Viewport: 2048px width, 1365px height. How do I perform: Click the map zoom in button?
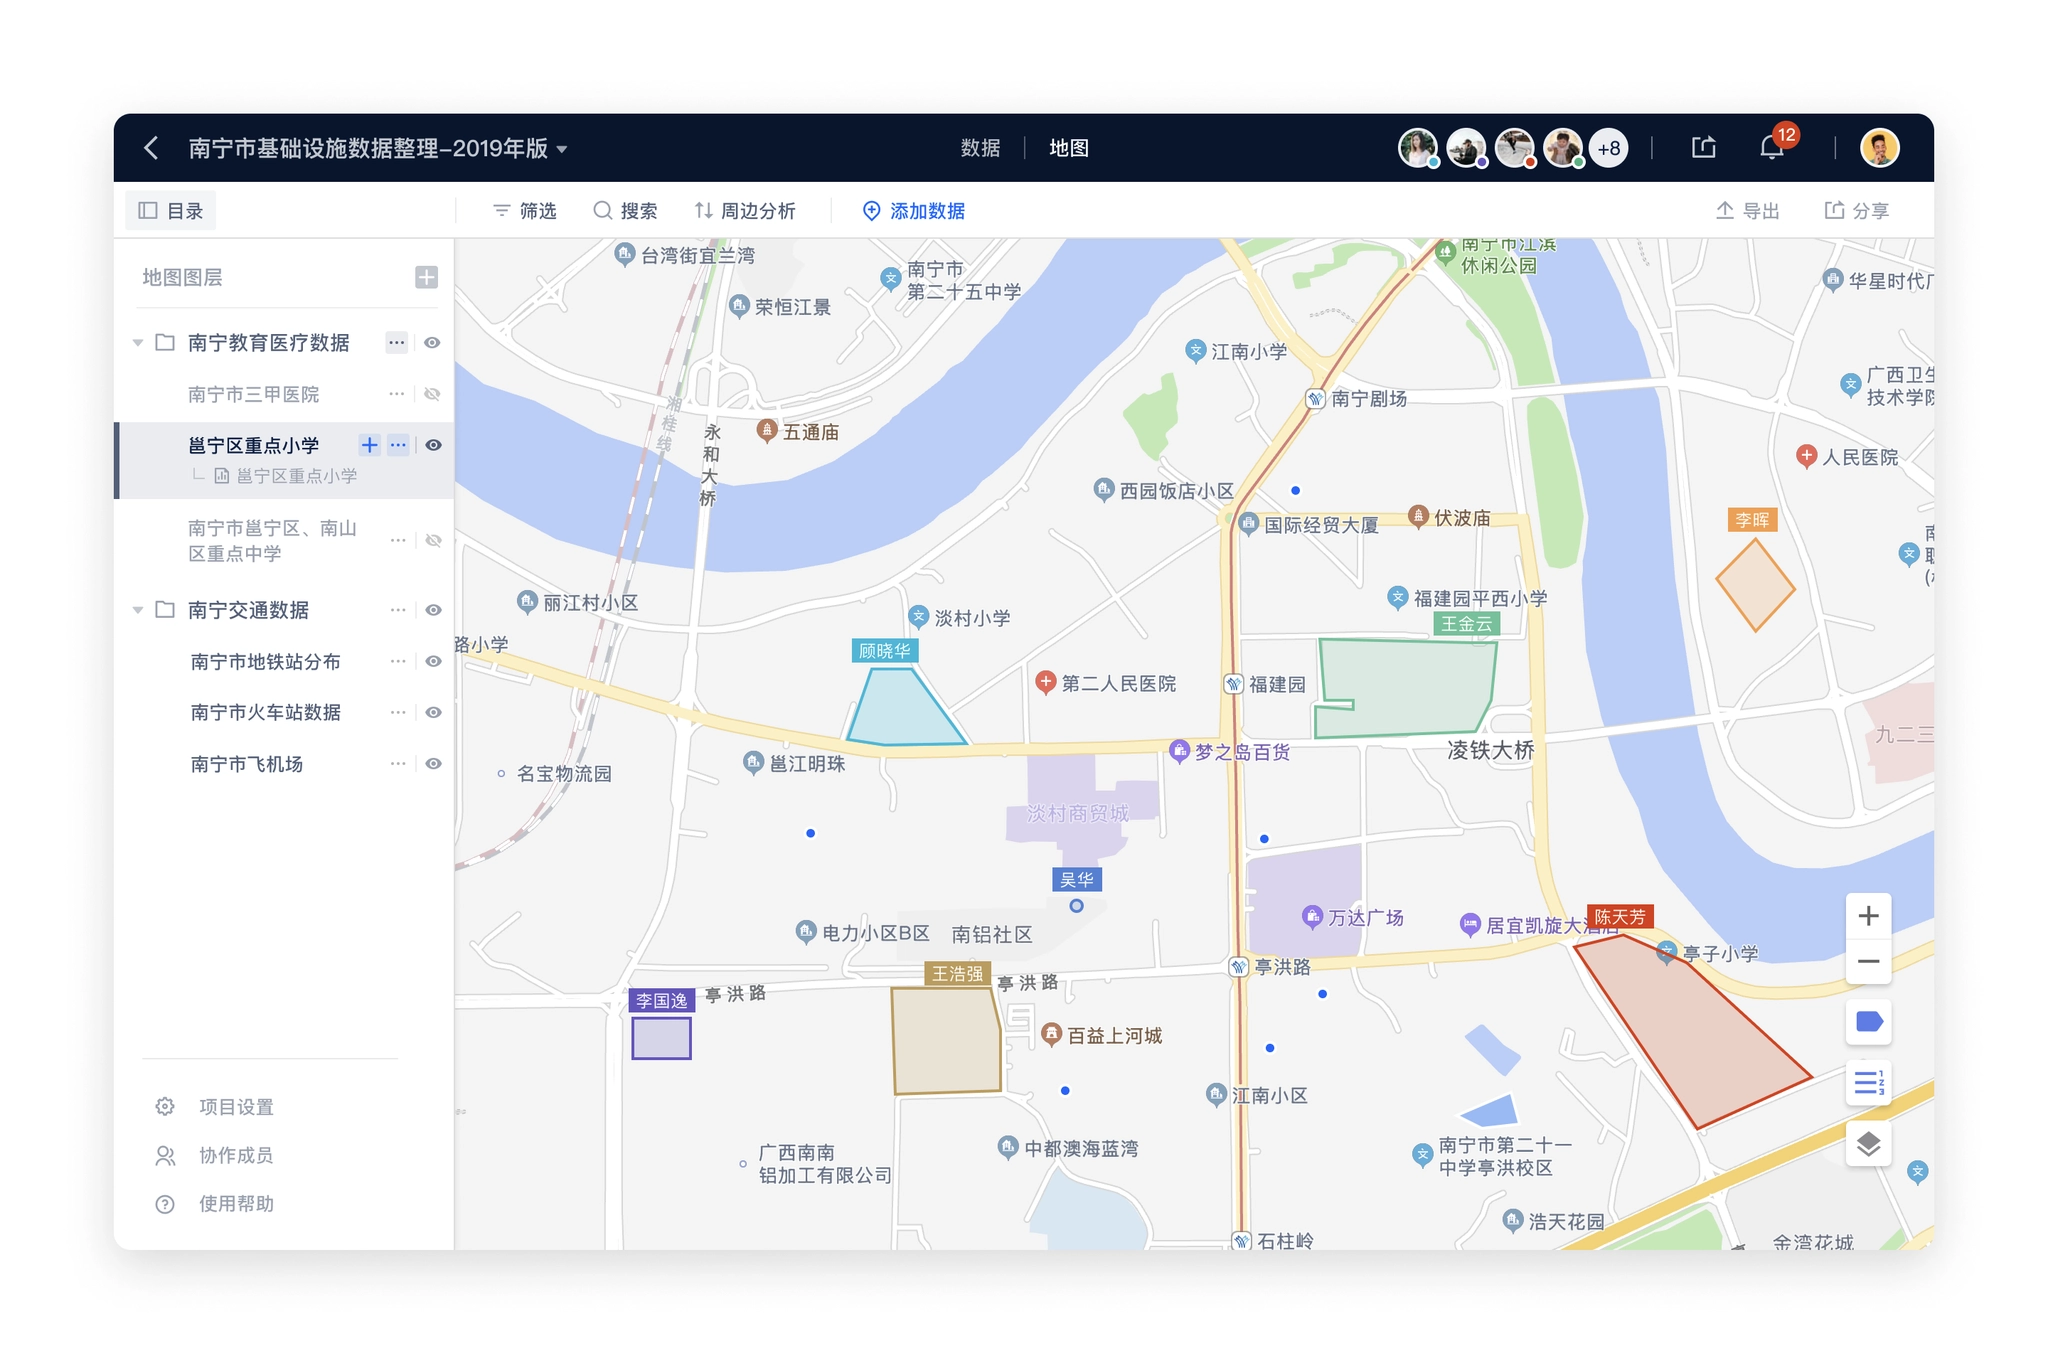[1868, 916]
